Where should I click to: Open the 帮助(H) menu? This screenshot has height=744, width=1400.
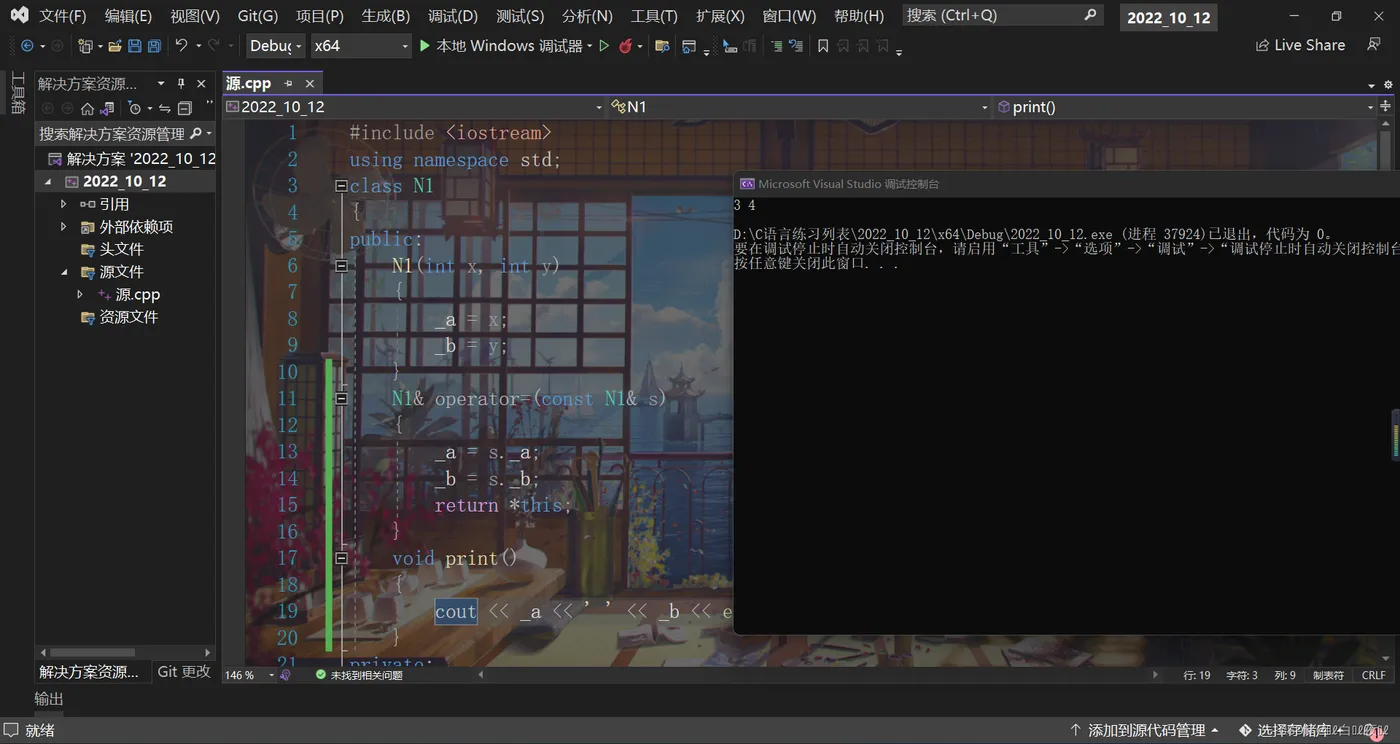(x=858, y=16)
